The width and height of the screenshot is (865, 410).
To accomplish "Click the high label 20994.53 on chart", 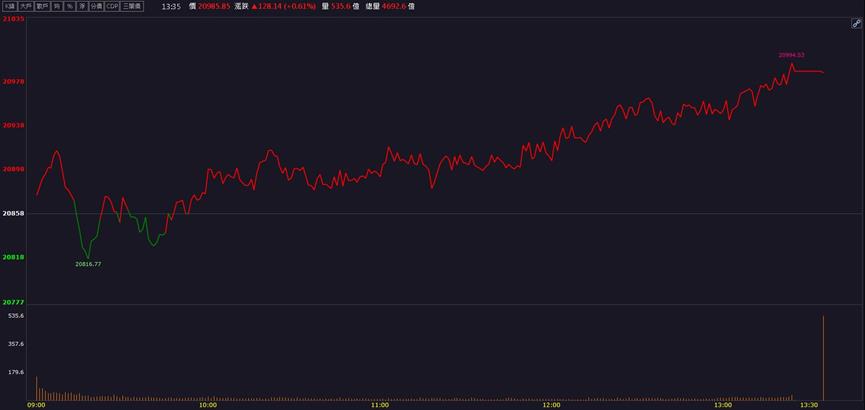I will tap(792, 55).
